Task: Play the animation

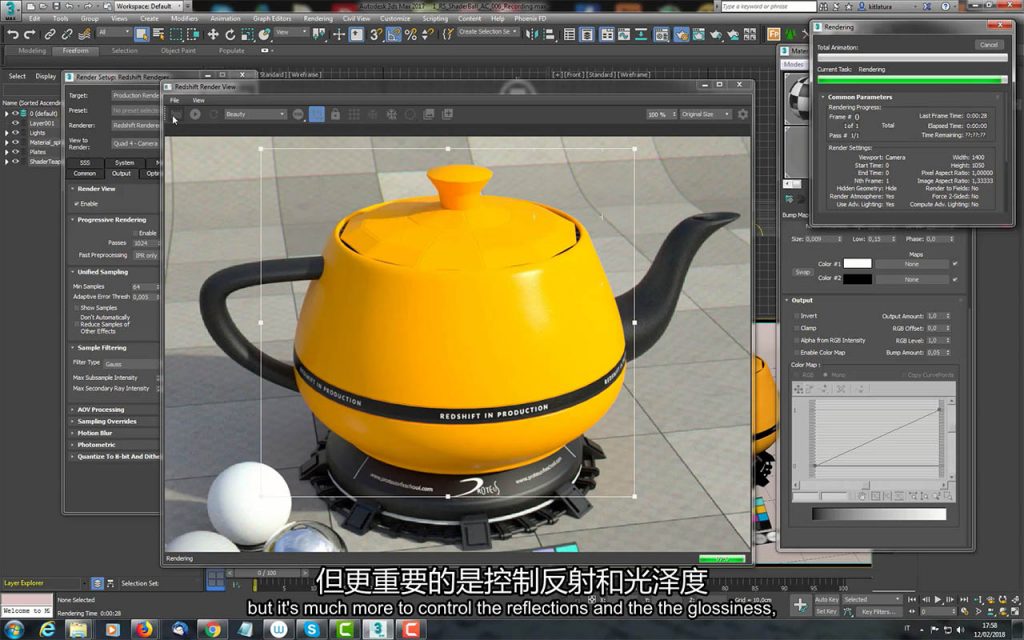Action: tap(938, 600)
